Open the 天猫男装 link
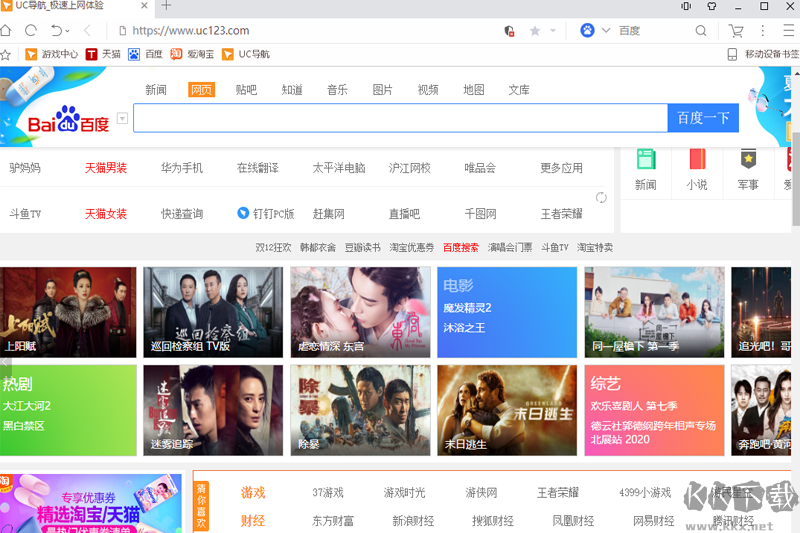 106,168
